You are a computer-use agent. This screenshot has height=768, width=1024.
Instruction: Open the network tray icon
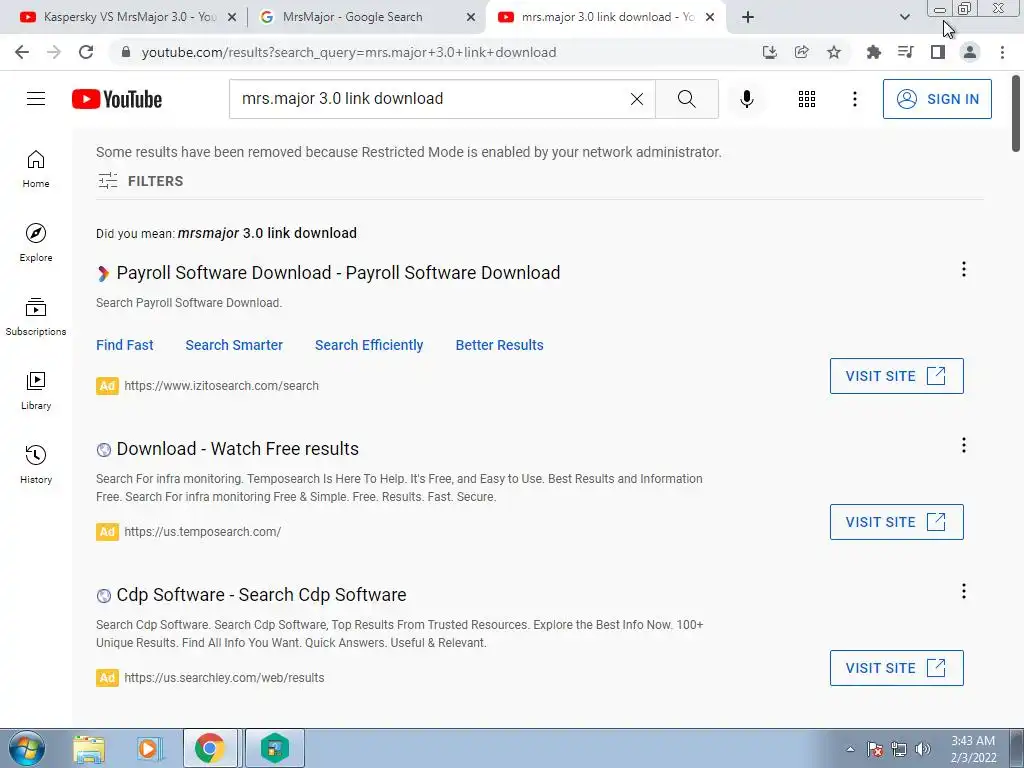[x=899, y=749]
